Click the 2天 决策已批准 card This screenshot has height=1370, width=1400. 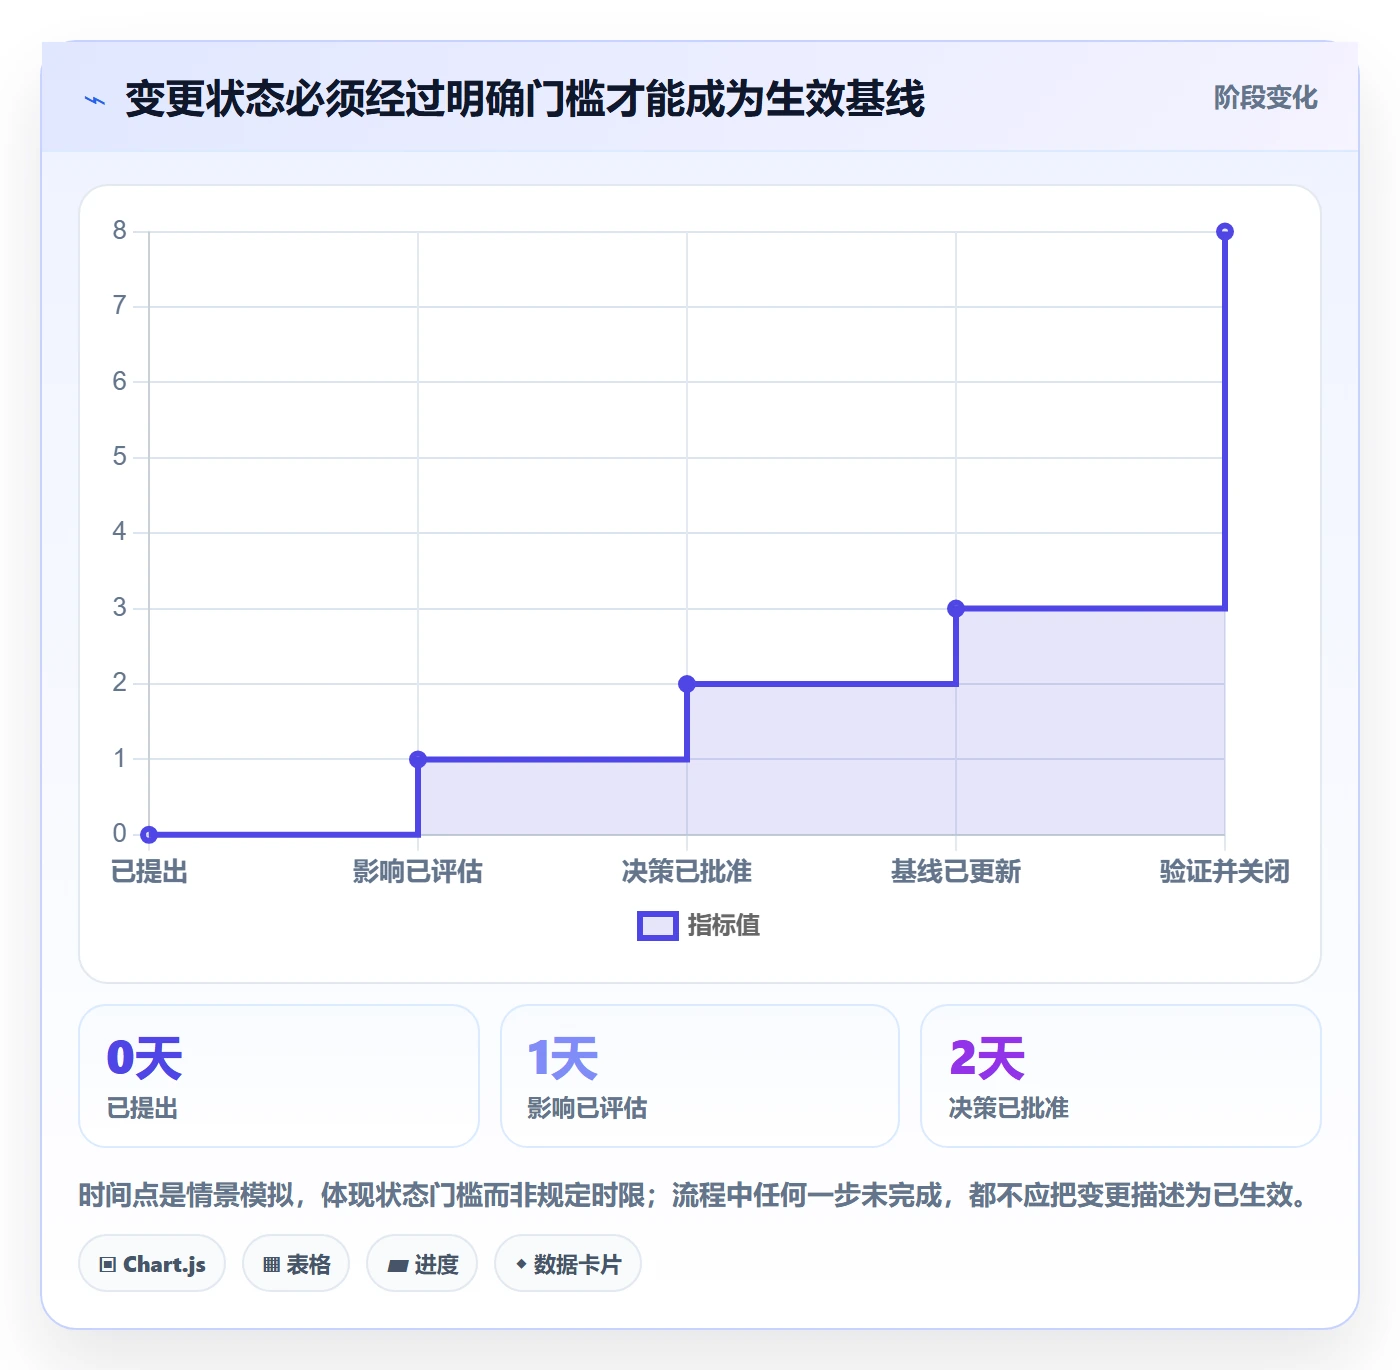(x=1121, y=1076)
